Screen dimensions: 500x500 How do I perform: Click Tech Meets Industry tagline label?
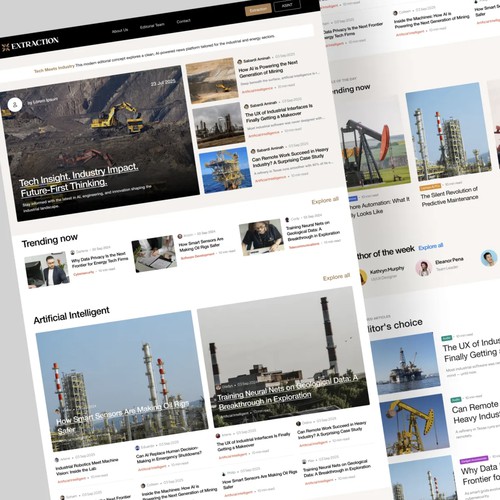click(x=54, y=69)
